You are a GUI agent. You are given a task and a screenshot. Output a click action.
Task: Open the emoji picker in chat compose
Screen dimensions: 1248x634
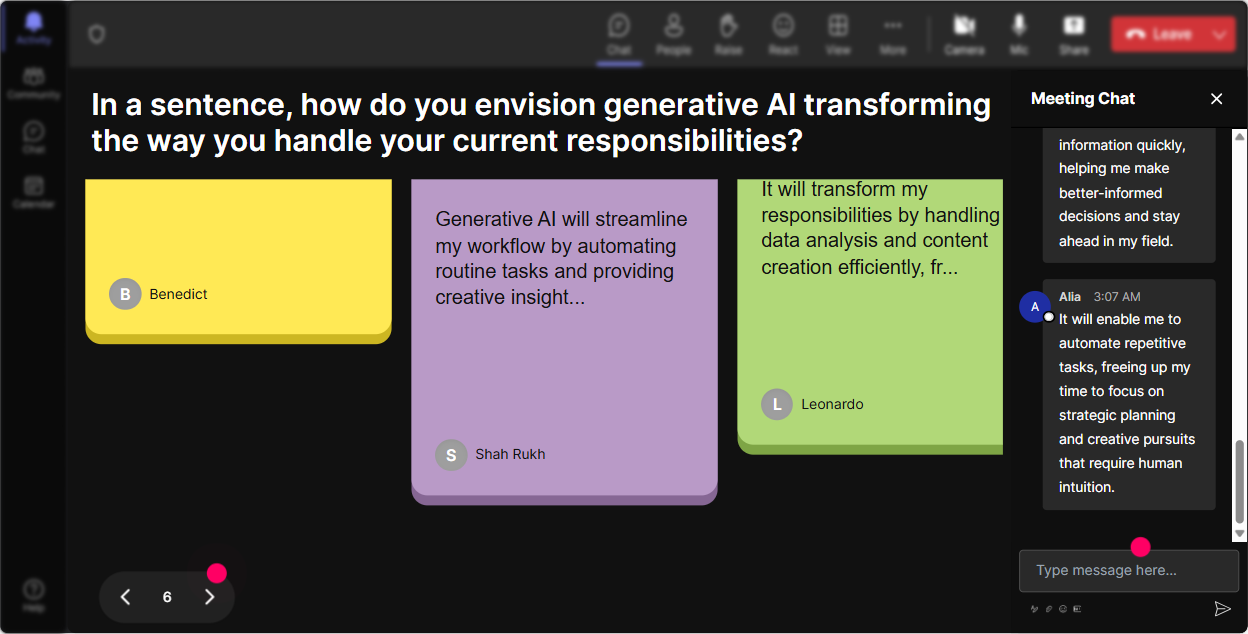pos(1063,608)
